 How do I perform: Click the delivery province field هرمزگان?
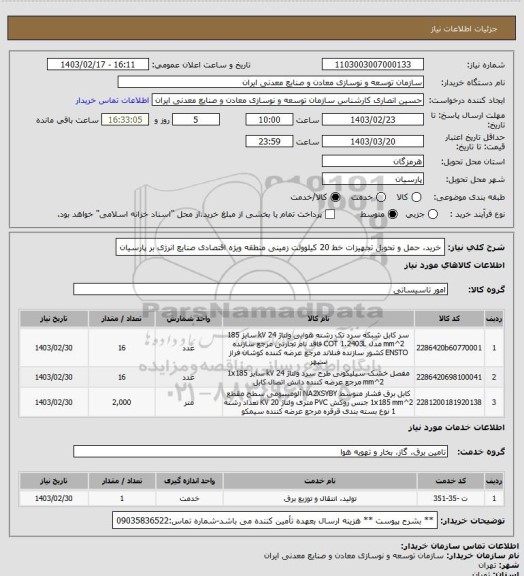pos(373,161)
